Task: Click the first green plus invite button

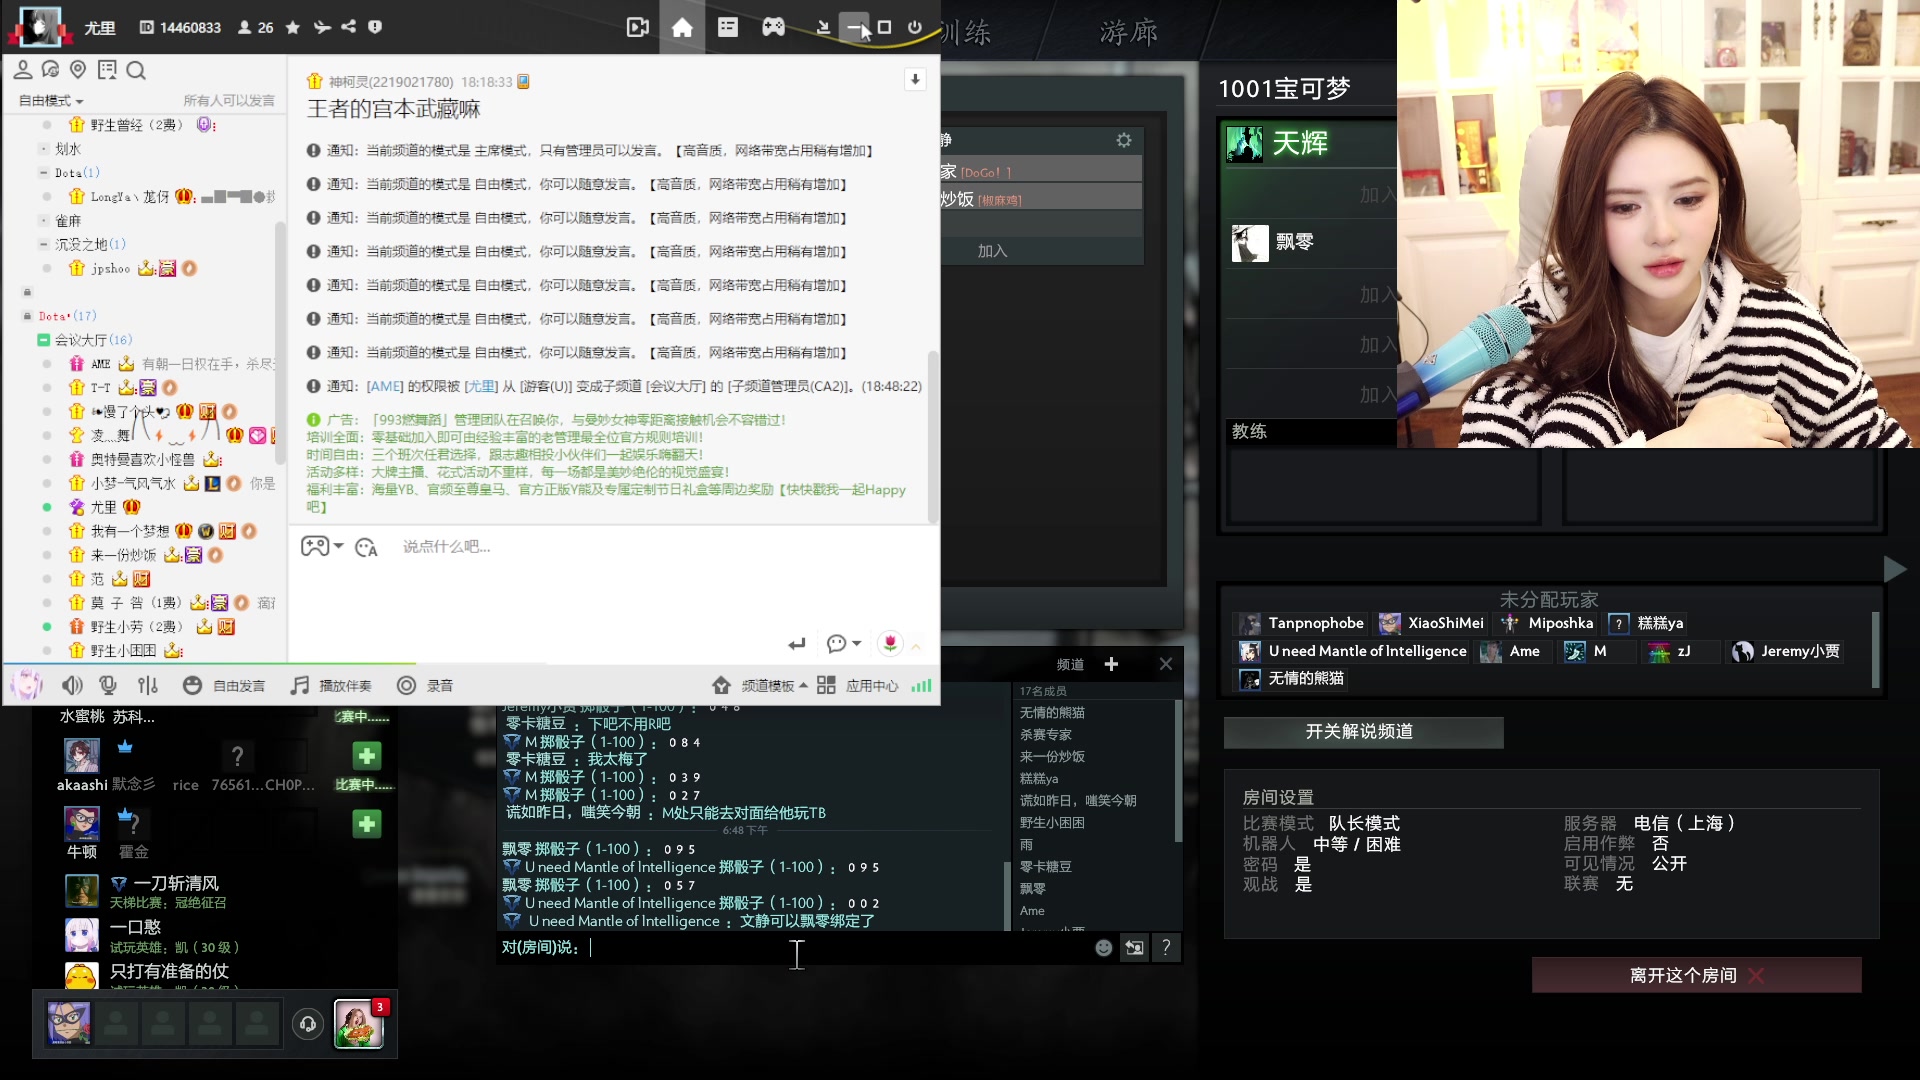Action: (367, 756)
